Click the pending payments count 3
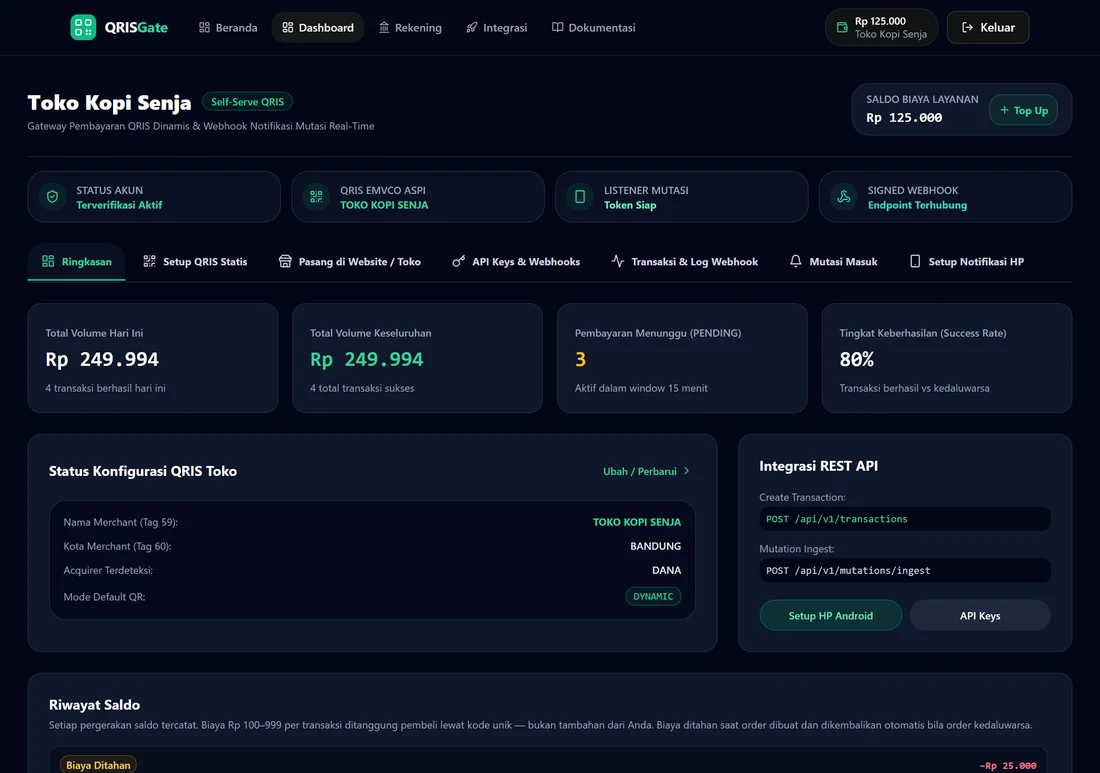The image size is (1100, 773). pyautogui.click(x=580, y=360)
